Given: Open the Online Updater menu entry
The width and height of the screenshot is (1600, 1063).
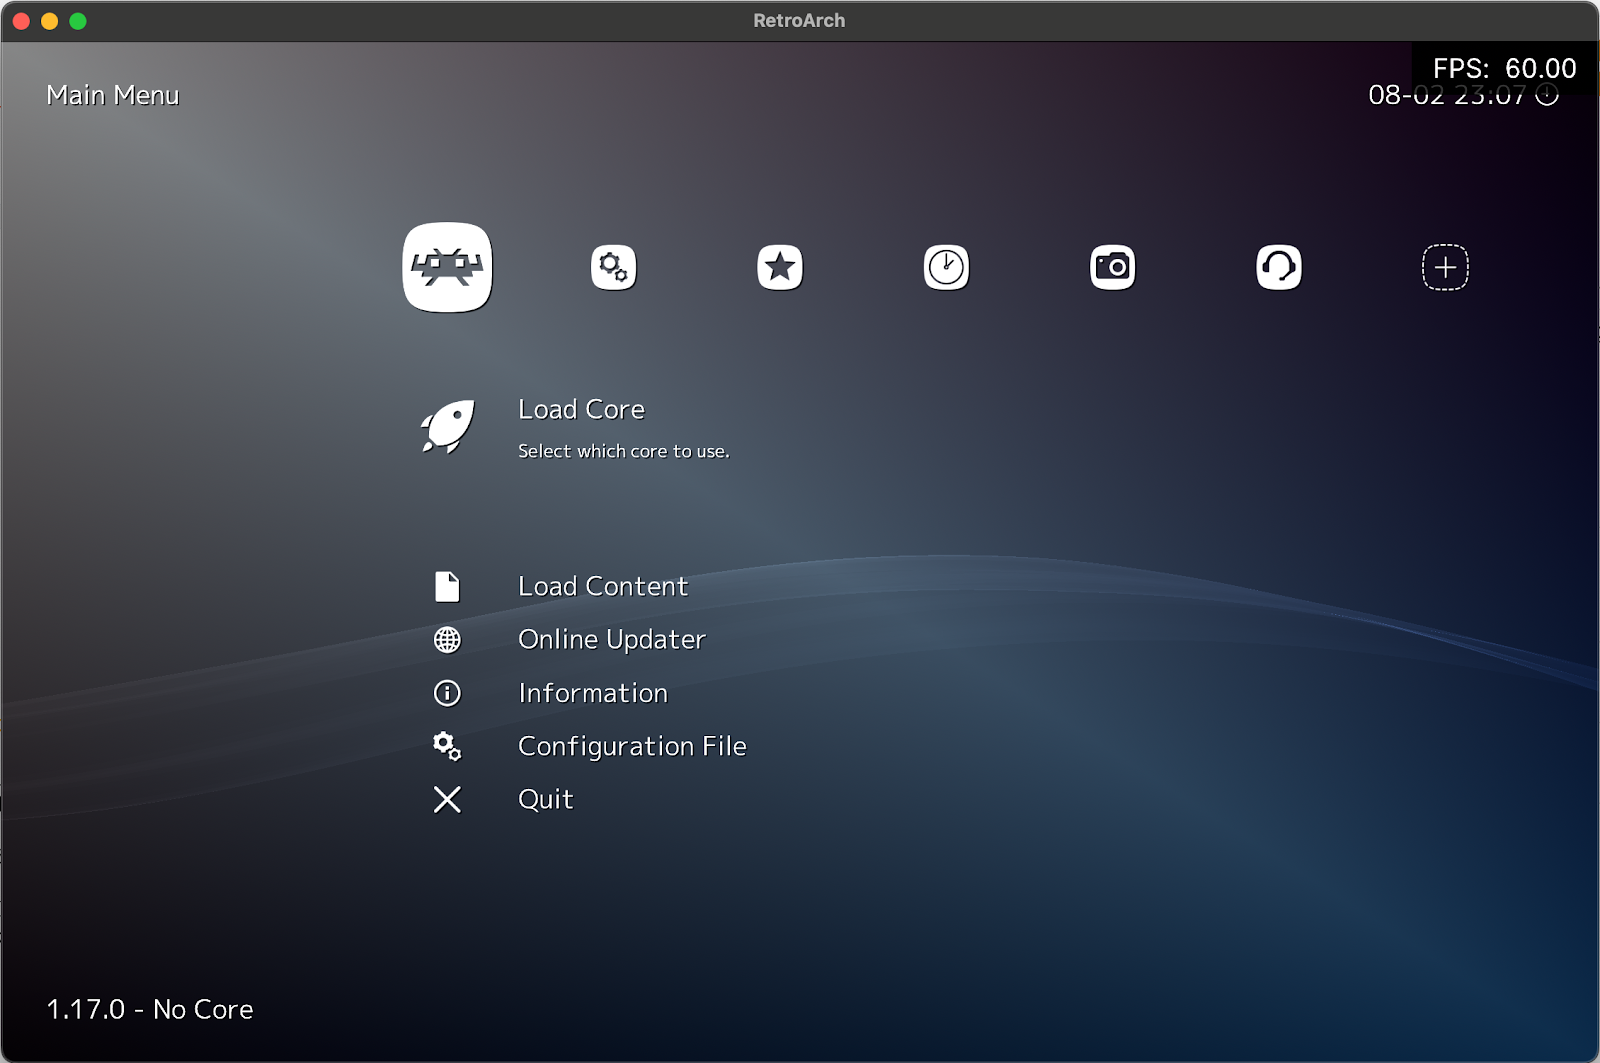Looking at the screenshot, I should coord(612,640).
